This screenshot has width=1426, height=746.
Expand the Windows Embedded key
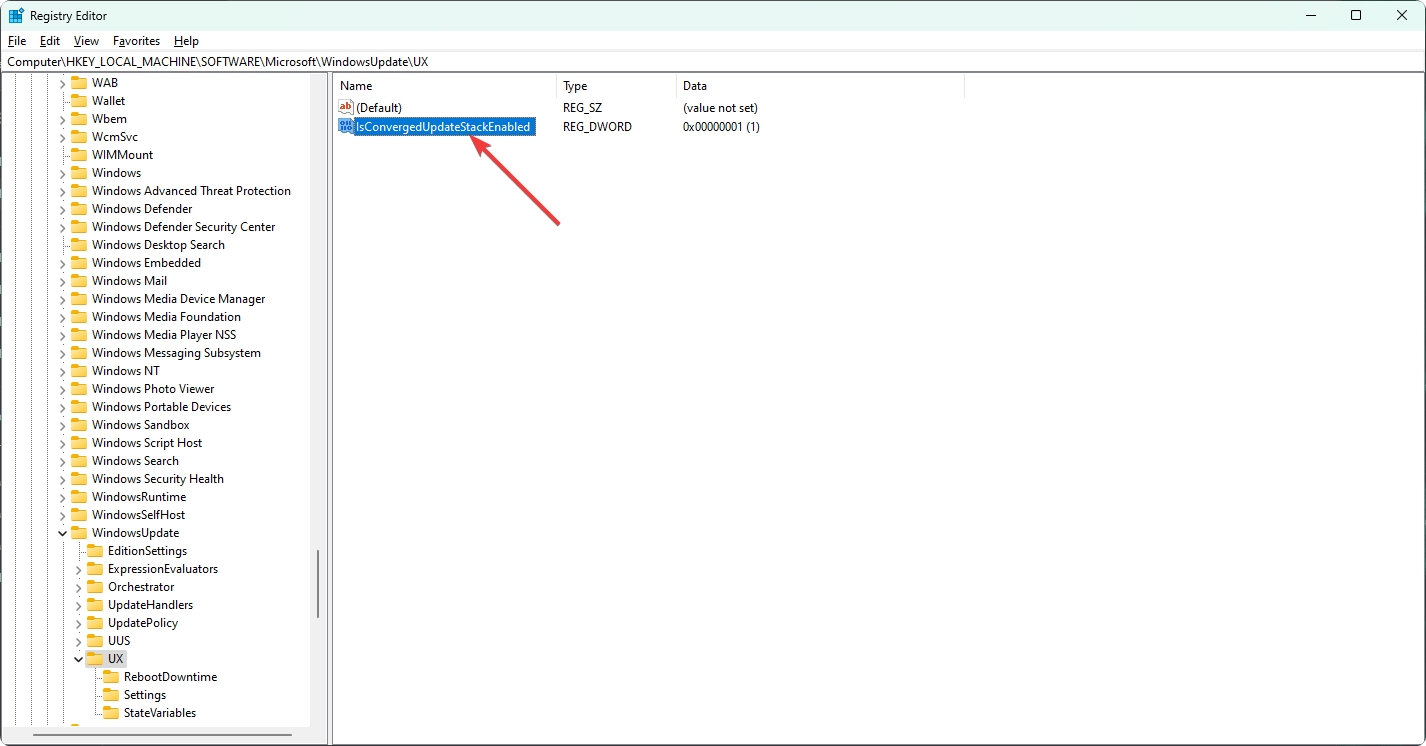(x=62, y=263)
